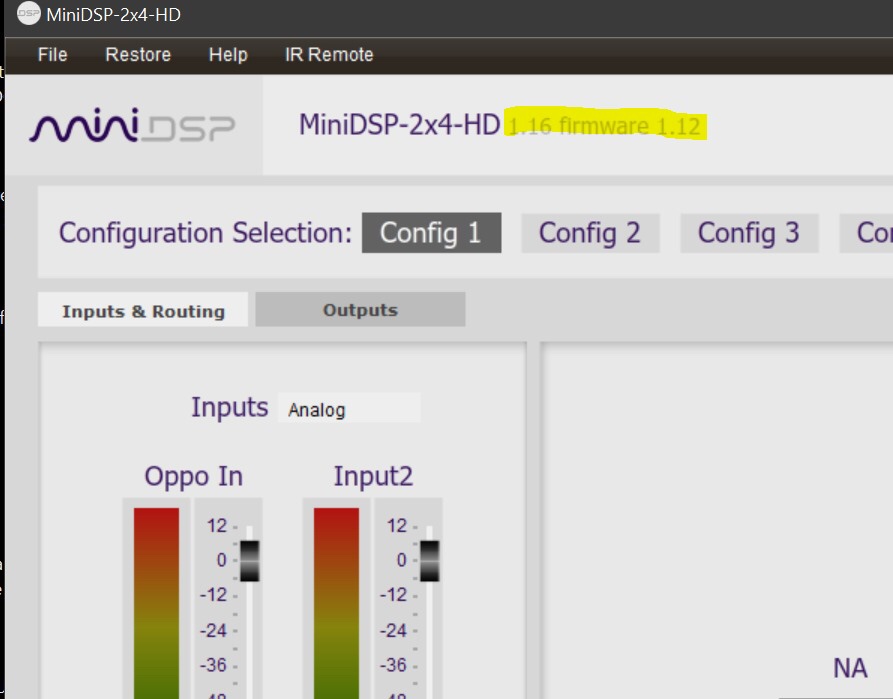Open the File menu
The image size is (893, 699).
pyautogui.click(x=52, y=55)
